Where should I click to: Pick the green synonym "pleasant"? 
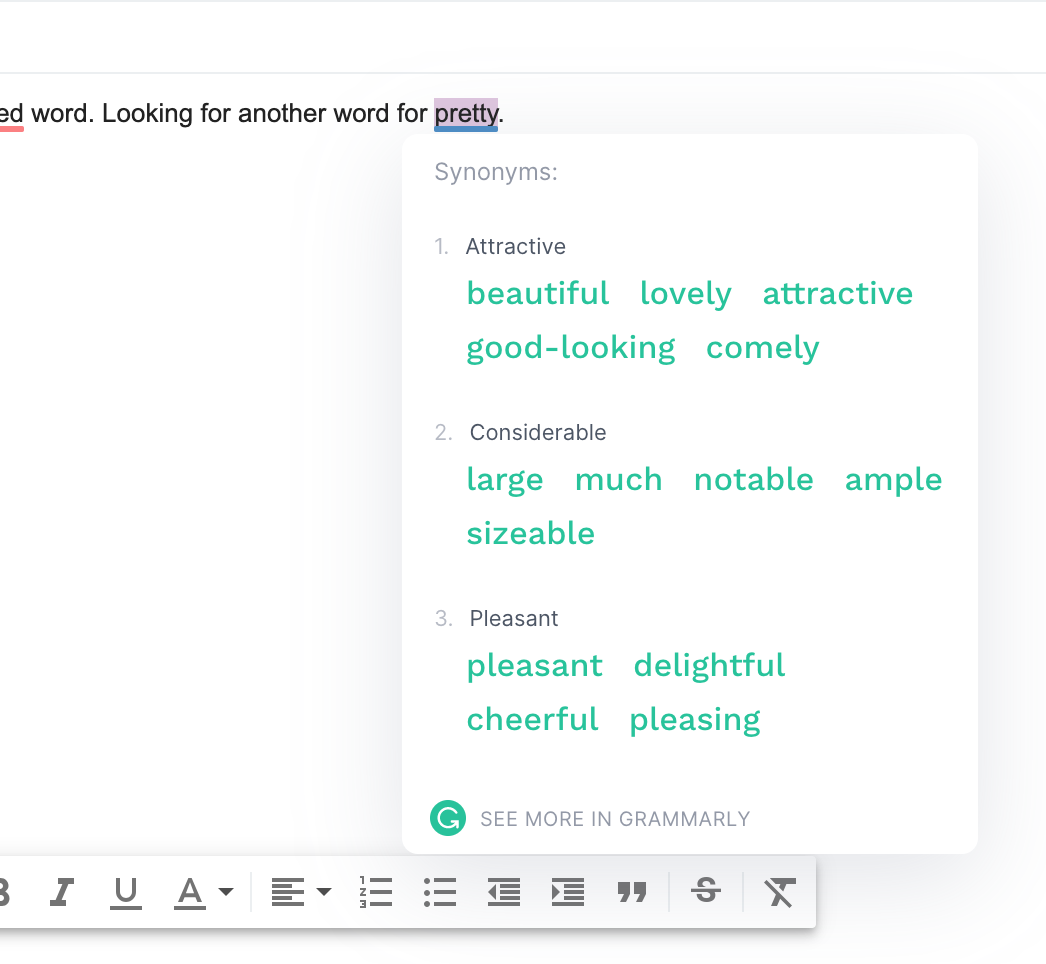[x=534, y=666]
